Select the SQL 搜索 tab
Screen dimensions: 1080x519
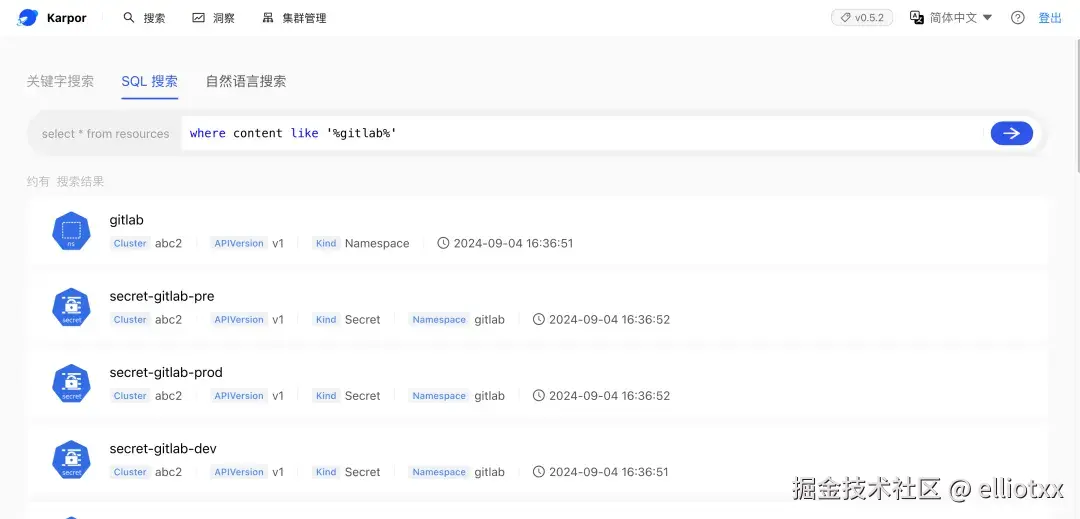pyautogui.click(x=149, y=81)
